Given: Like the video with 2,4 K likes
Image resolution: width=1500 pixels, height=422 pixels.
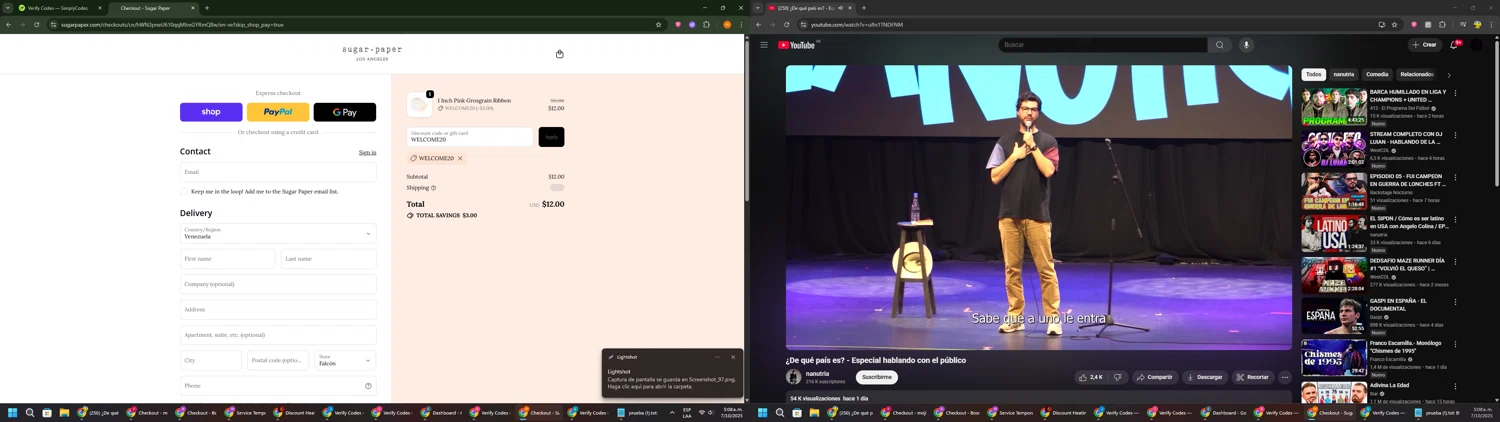Looking at the screenshot, I should [1090, 377].
